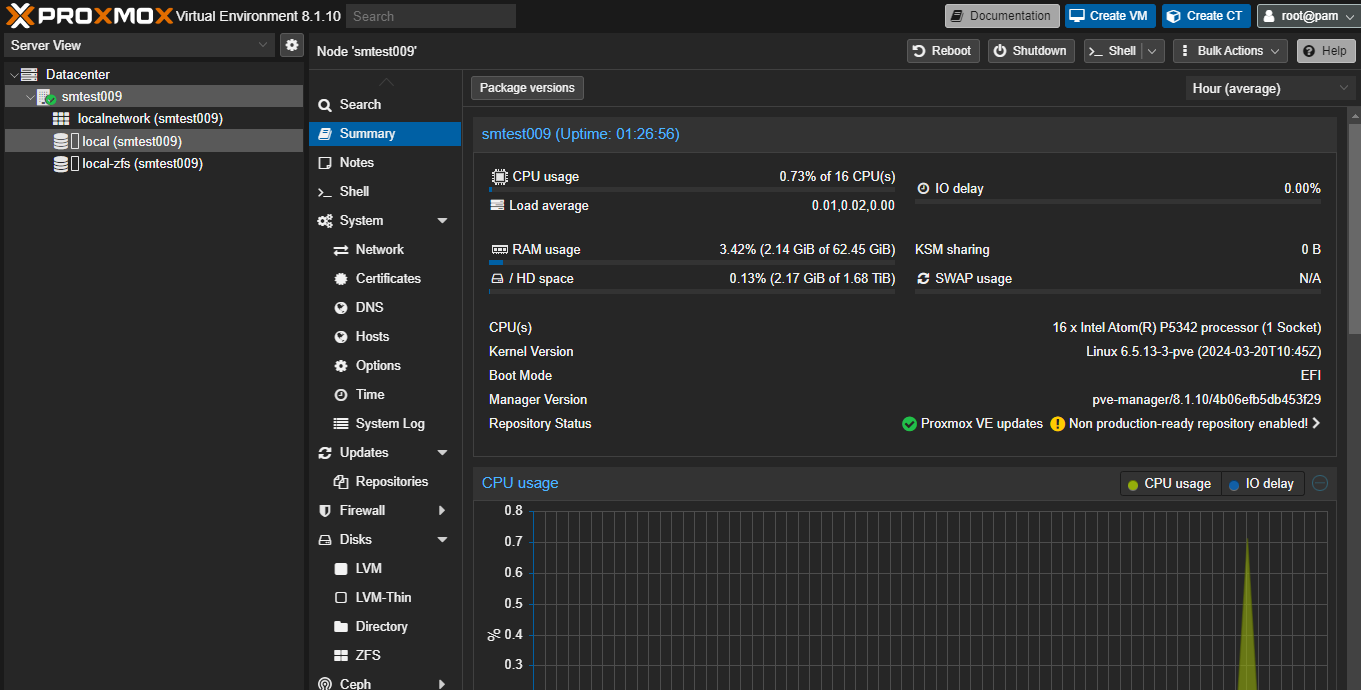Viewport: 1361px width, 690px height.
Task: Click the Create VM button
Action: point(1110,16)
